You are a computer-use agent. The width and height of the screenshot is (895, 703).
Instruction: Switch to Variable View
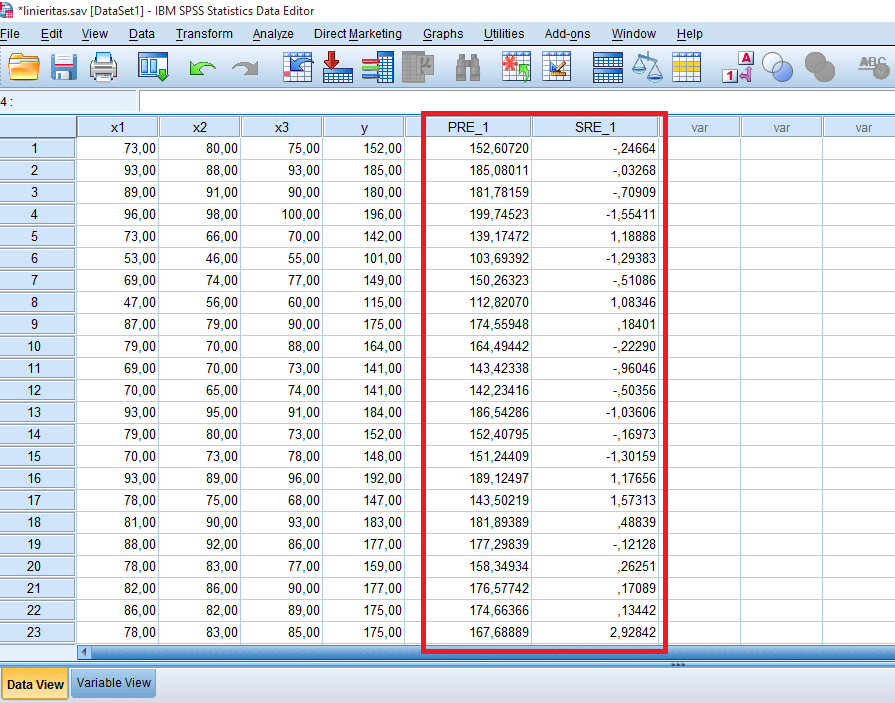pos(113,683)
